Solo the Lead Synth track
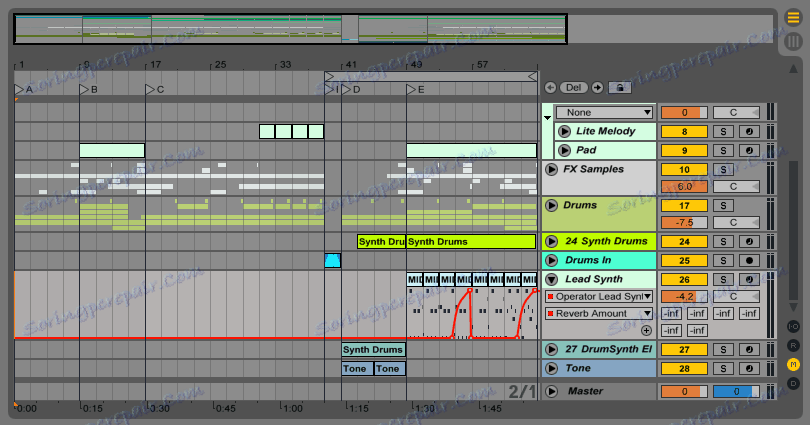 click(x=723, y=279)
